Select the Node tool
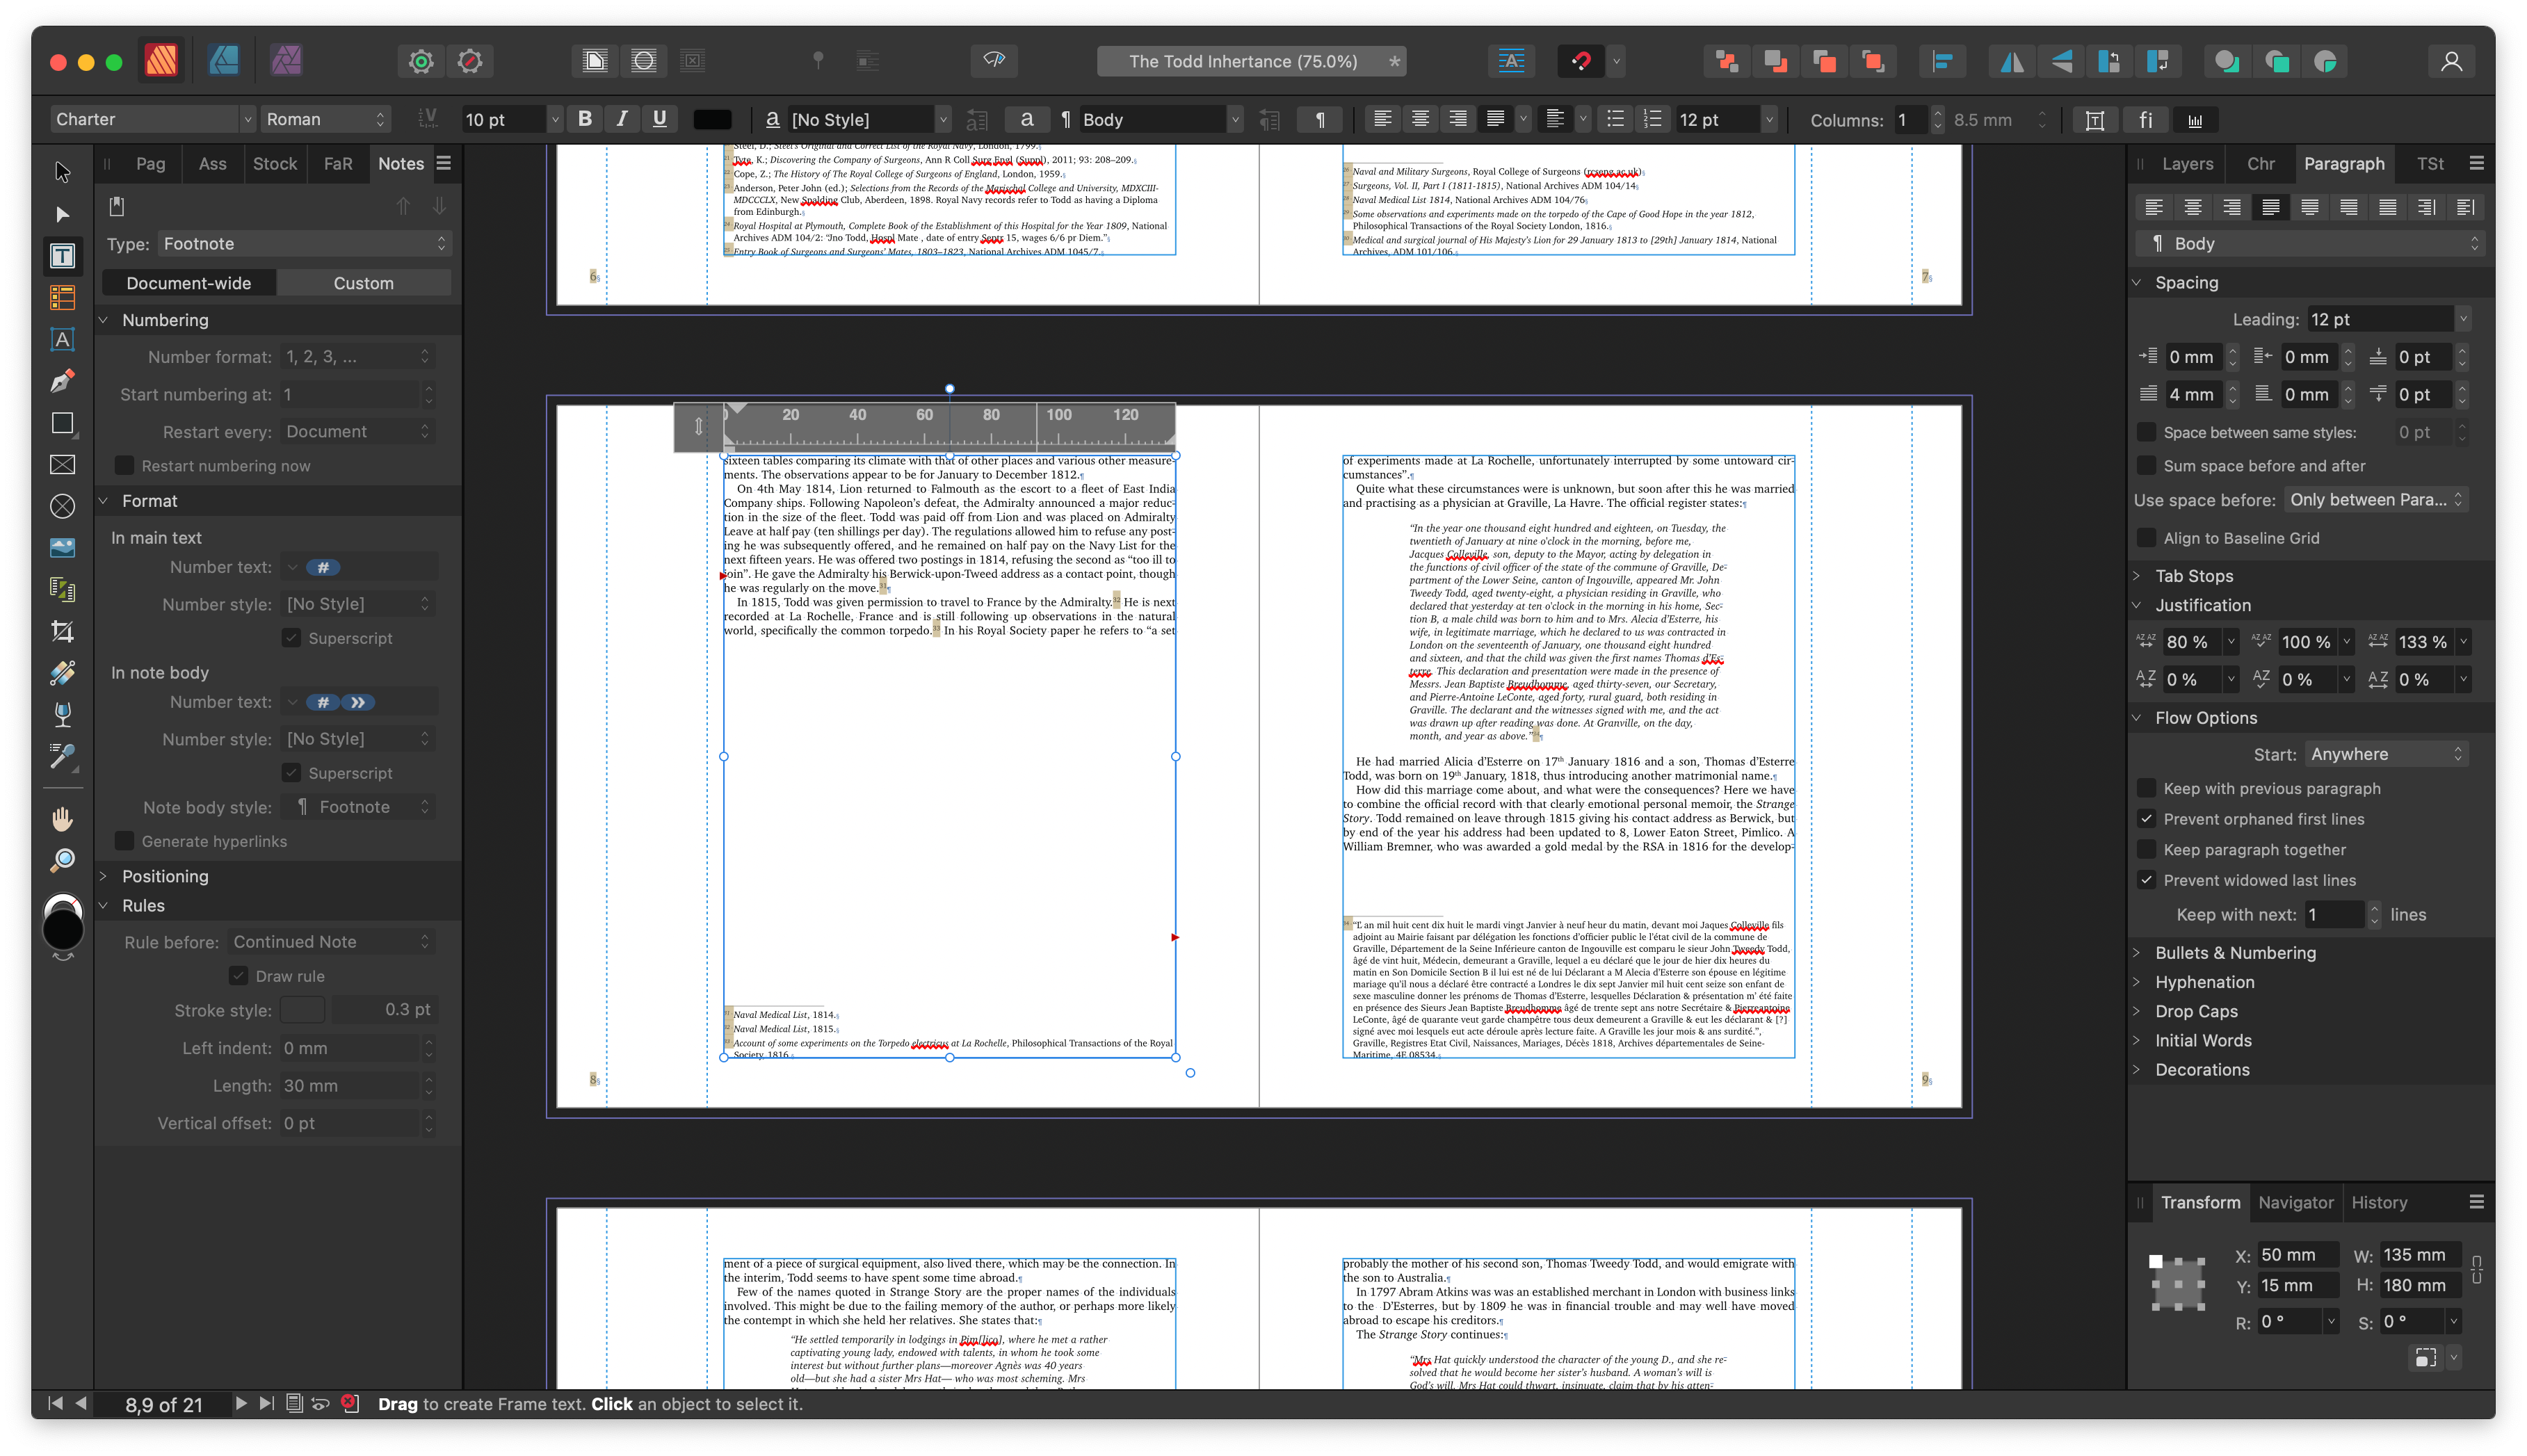Screen dimensions: 2527x1456 point(62,214)
